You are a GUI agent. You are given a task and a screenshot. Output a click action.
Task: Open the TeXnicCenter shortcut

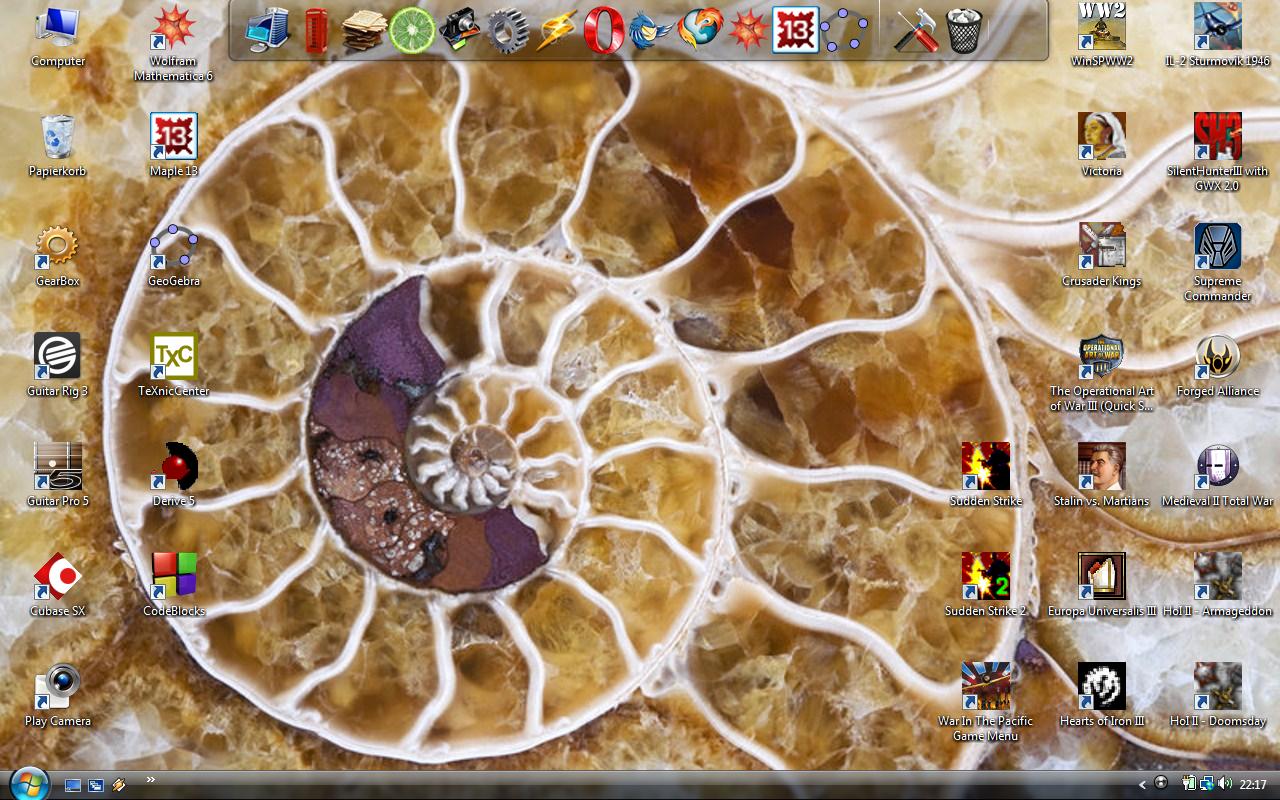tap(174, 366)
